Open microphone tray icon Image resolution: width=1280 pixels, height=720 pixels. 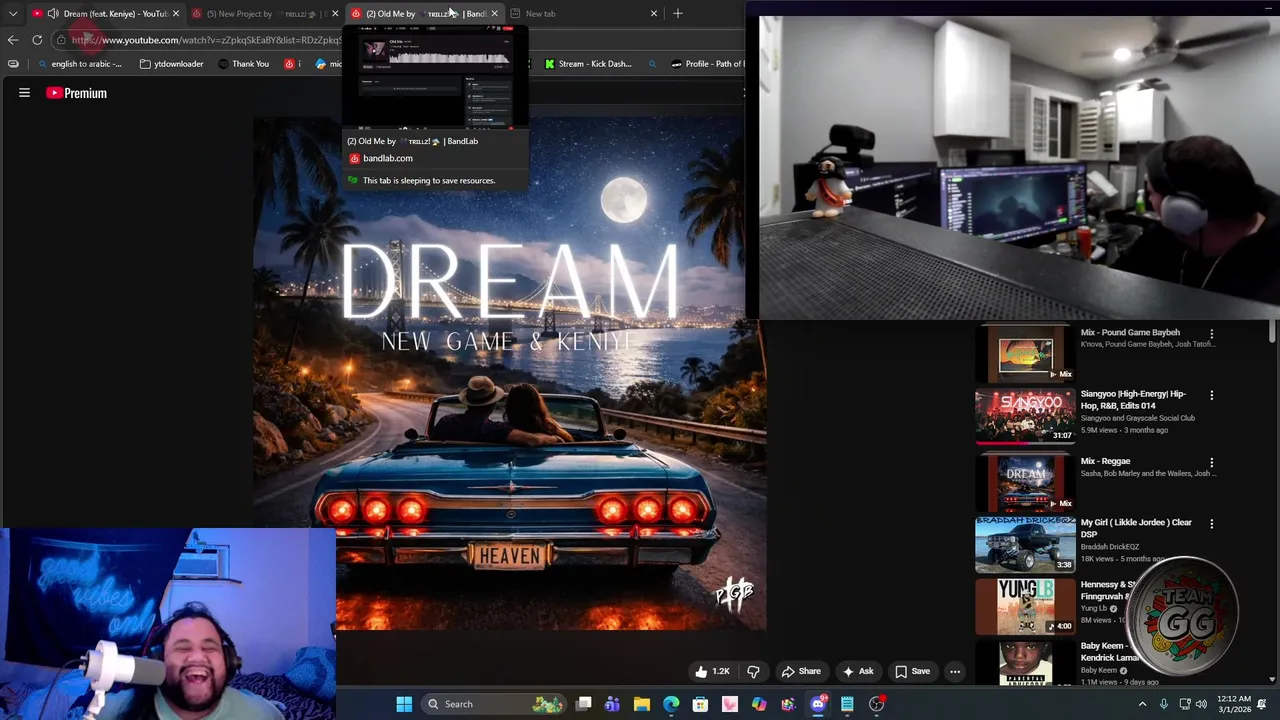tap(1164, 704)
